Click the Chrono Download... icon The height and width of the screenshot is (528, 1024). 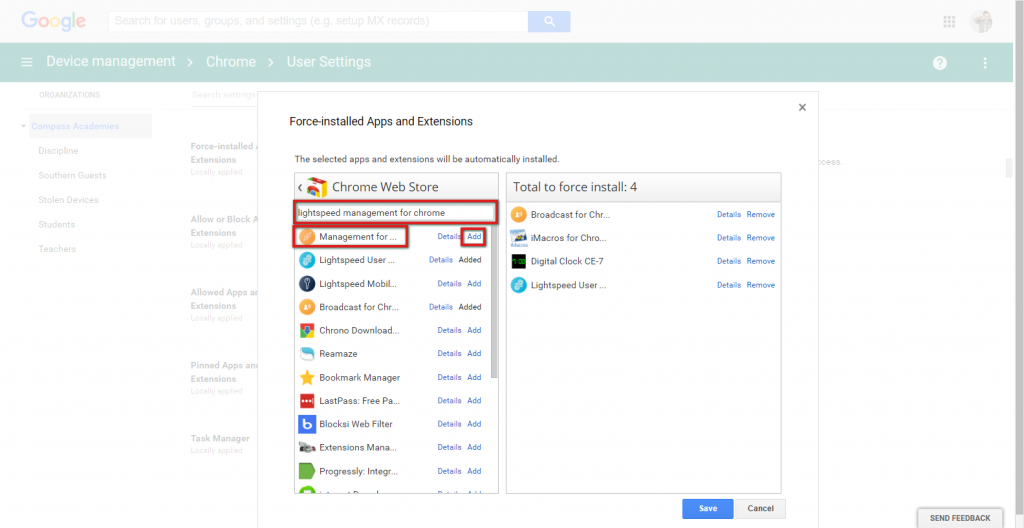(307, 331)
